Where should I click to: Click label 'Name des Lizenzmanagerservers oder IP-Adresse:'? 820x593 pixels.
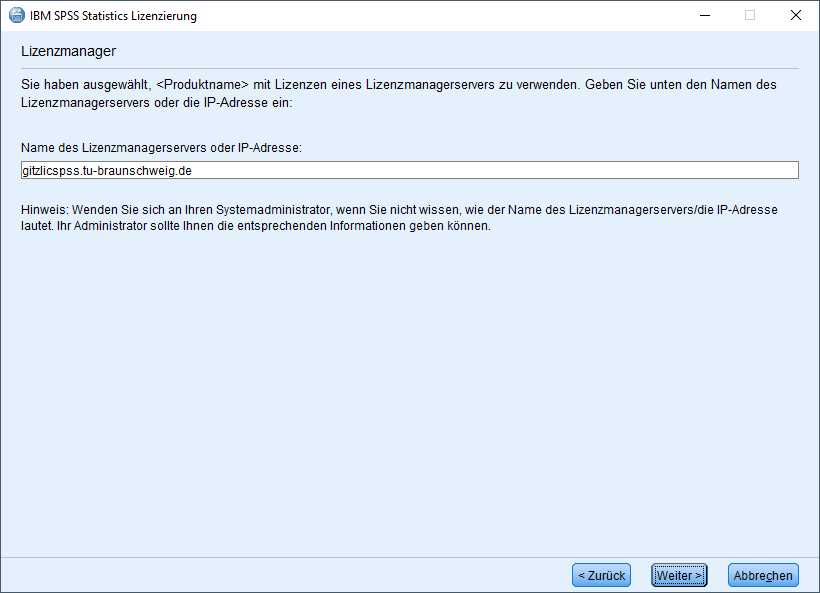[162, 148]
